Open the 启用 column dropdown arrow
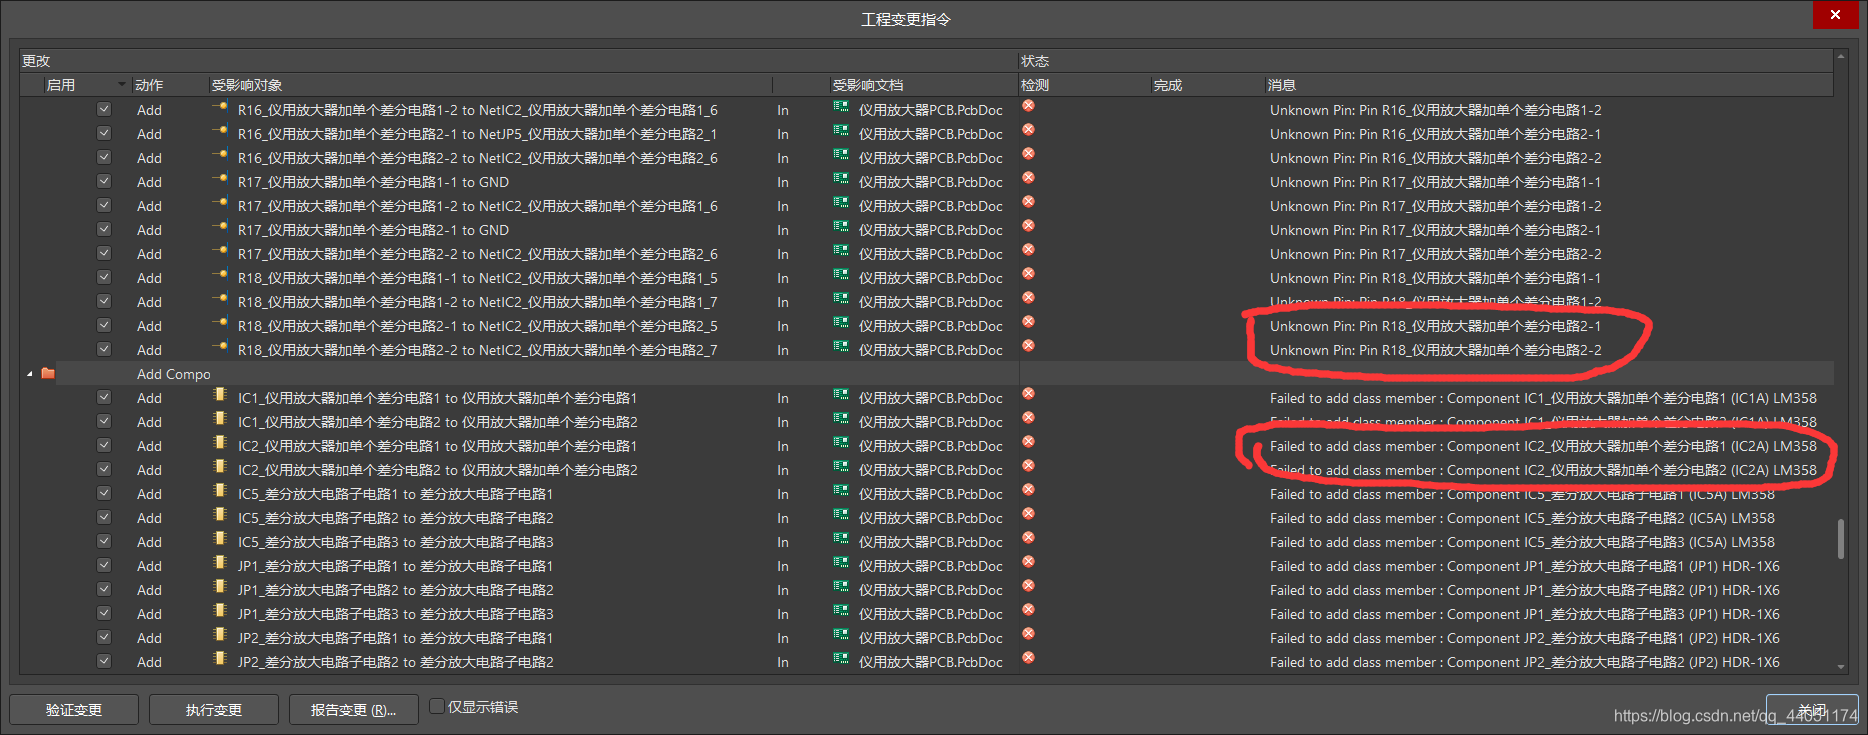This screenshot has width=1868, height=735. 122,84
